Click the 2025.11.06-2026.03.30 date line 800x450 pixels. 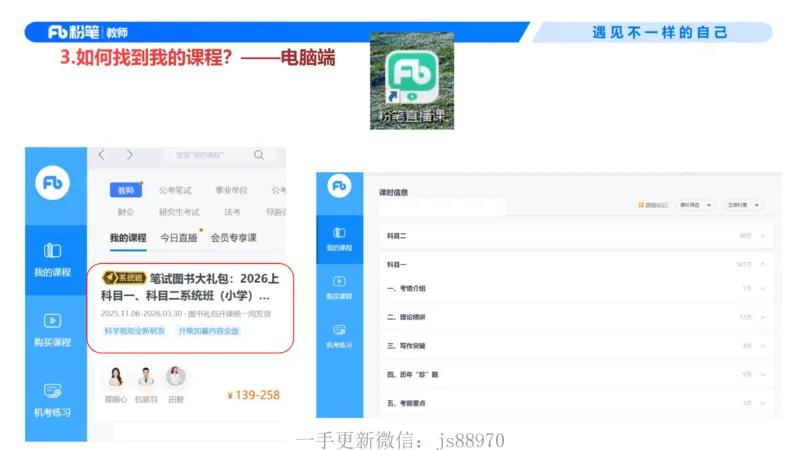141,314
